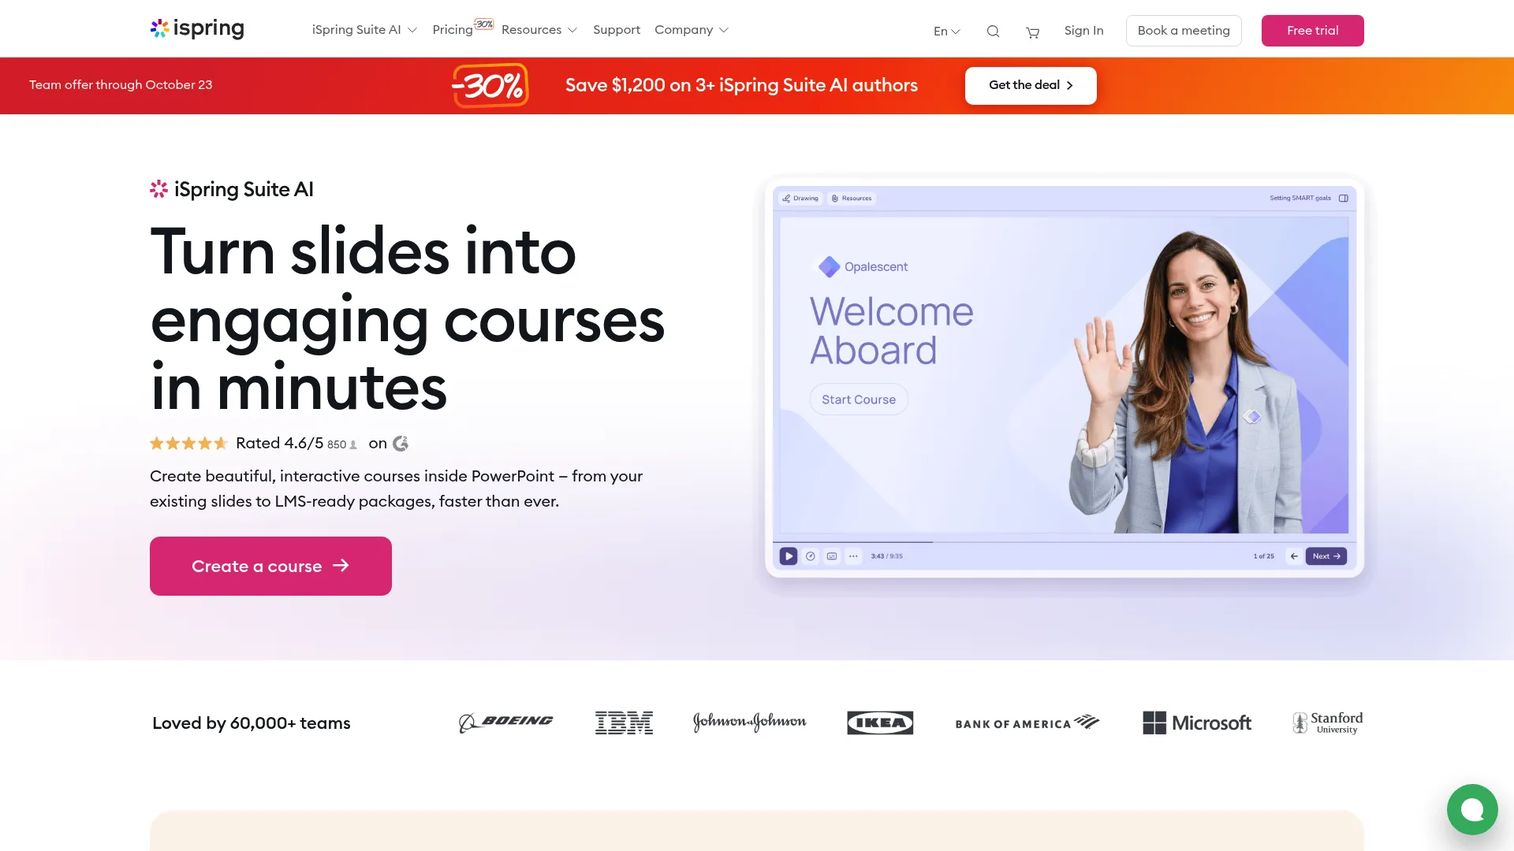Click the player progress bar
1514x851 pixels.
[1064, 542]
